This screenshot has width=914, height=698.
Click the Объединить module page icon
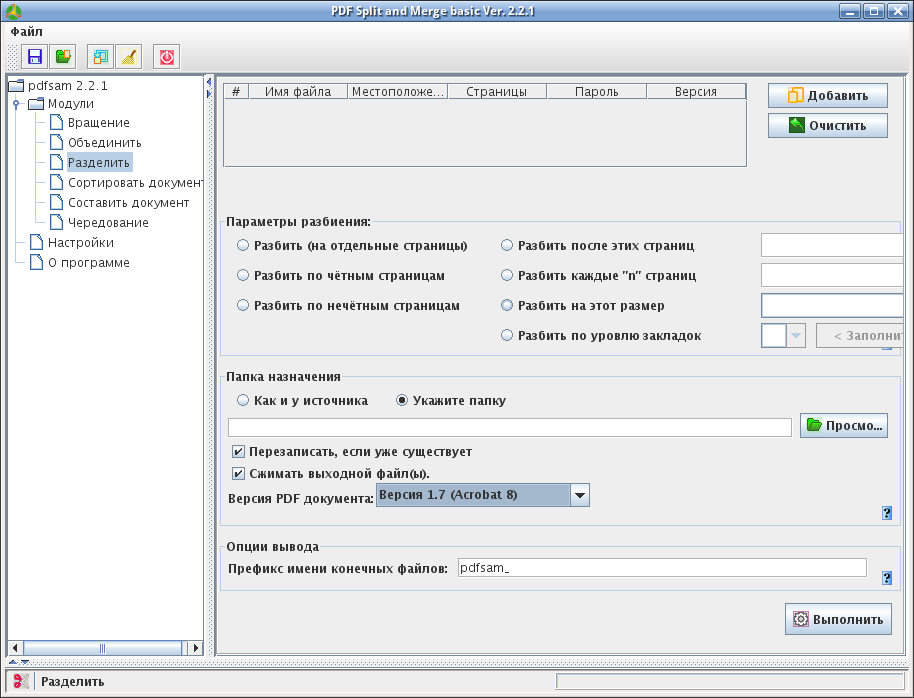click(57, 142)
